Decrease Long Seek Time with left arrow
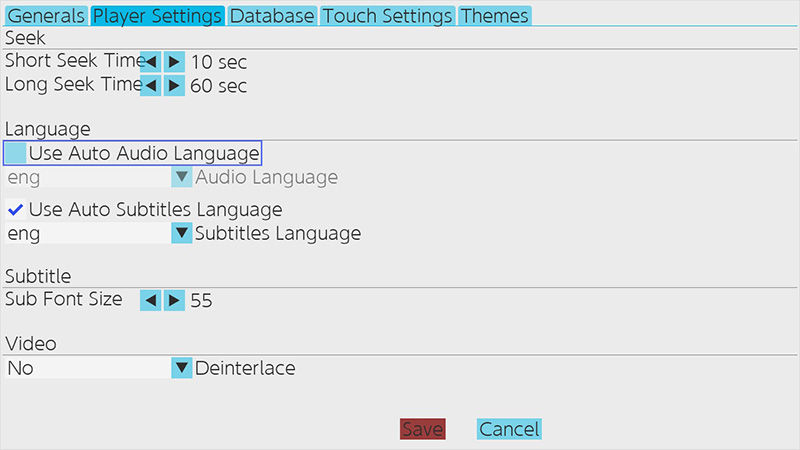Image resolution: width=800 pixels, height=450 pixels. [x=151, y=85]
